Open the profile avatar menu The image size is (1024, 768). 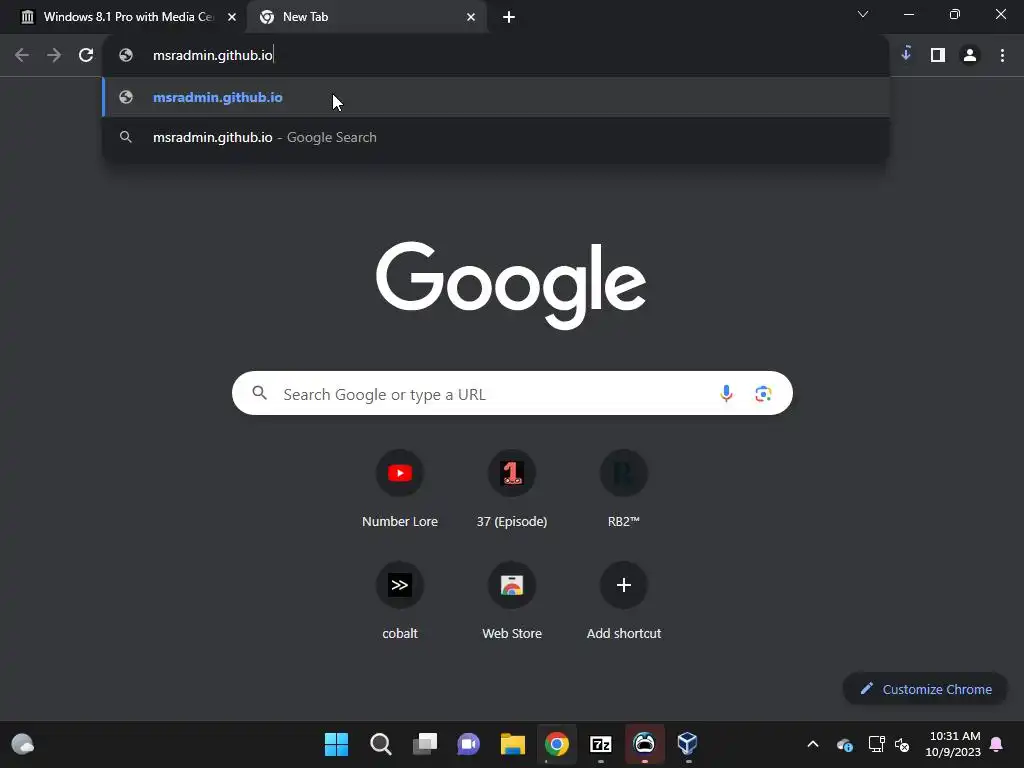point(970,56)
